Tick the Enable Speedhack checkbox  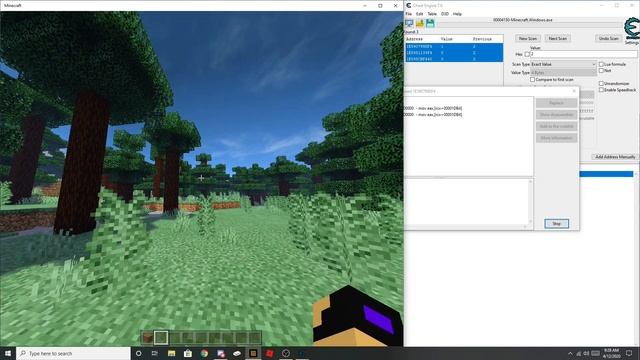[601, 89]
